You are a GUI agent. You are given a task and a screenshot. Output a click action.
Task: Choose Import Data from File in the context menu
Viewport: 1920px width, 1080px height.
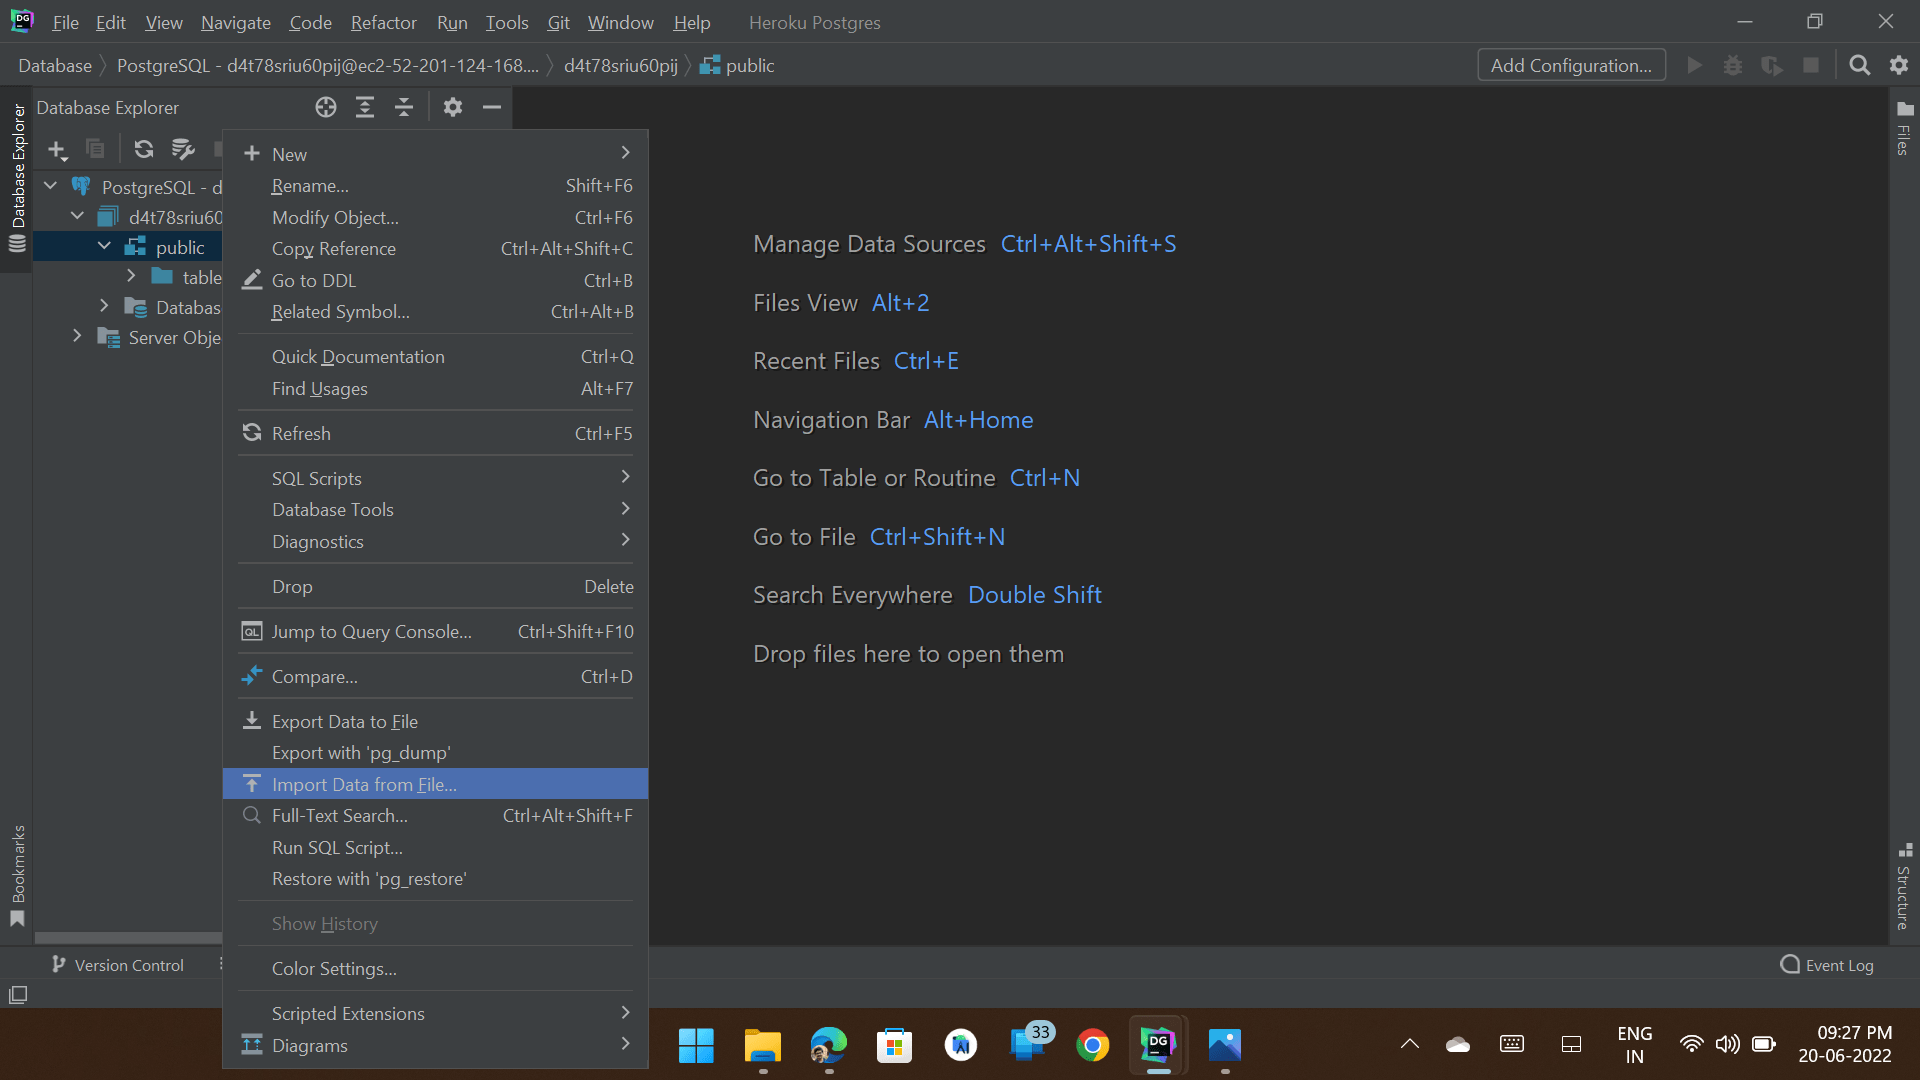click(x=365, y=784)
